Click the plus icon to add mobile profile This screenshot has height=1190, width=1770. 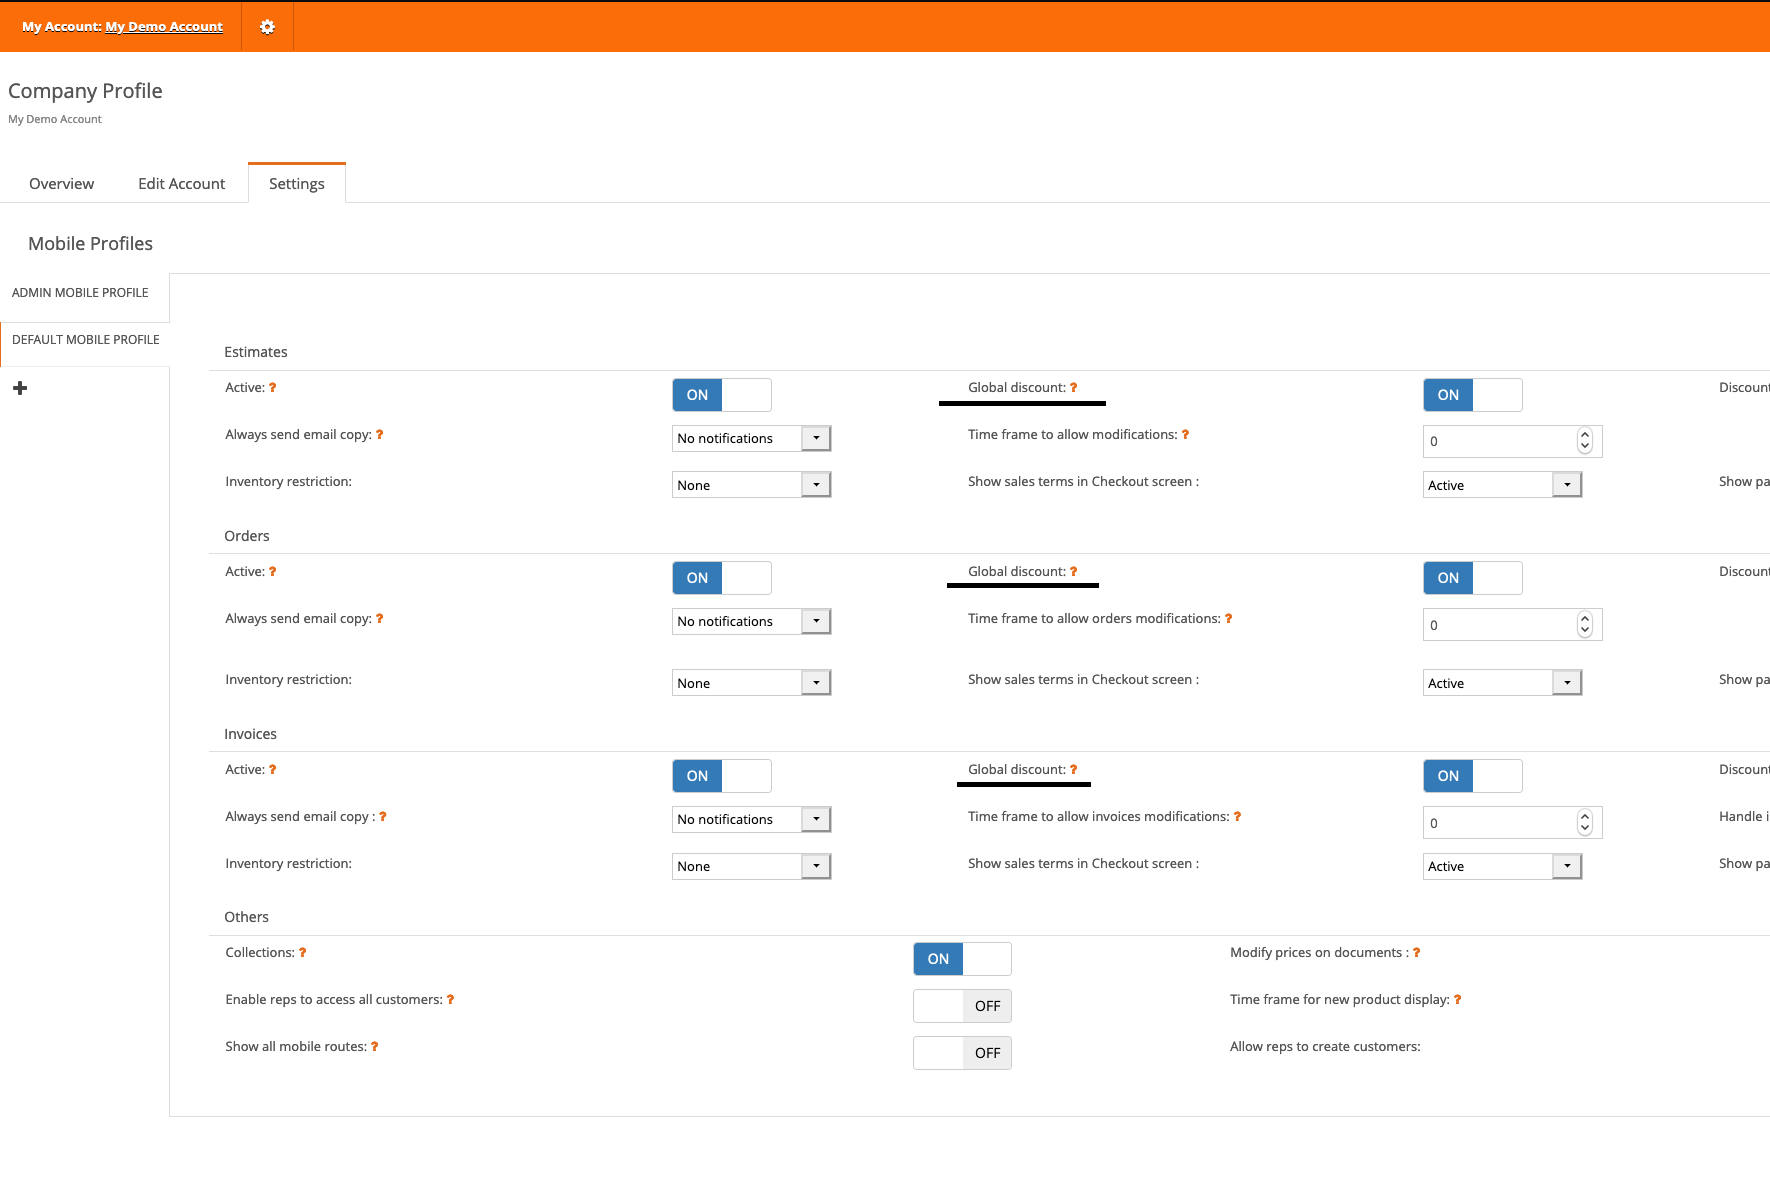coord(20,388)
